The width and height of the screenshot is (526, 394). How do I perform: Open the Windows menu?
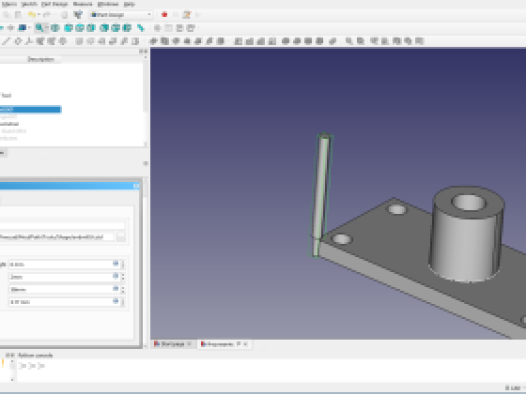click(x=108, y=4)
